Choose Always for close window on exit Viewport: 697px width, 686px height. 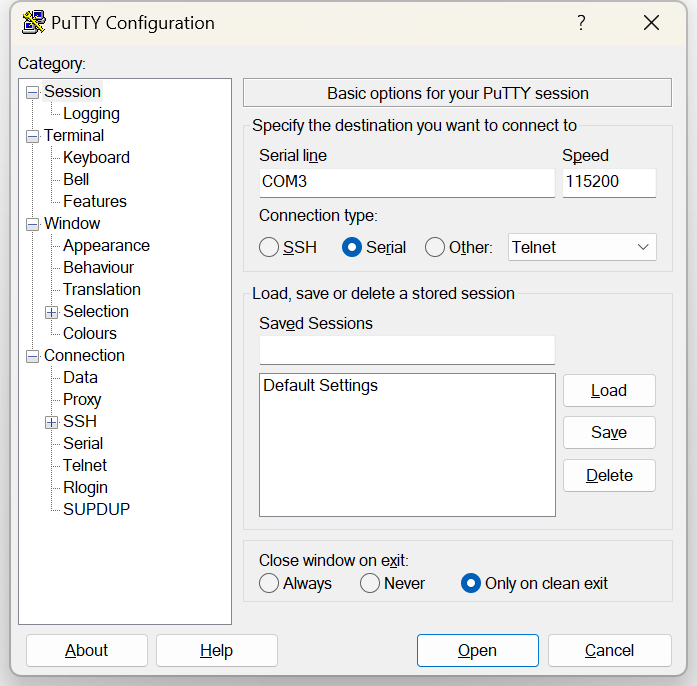(268, 583)
